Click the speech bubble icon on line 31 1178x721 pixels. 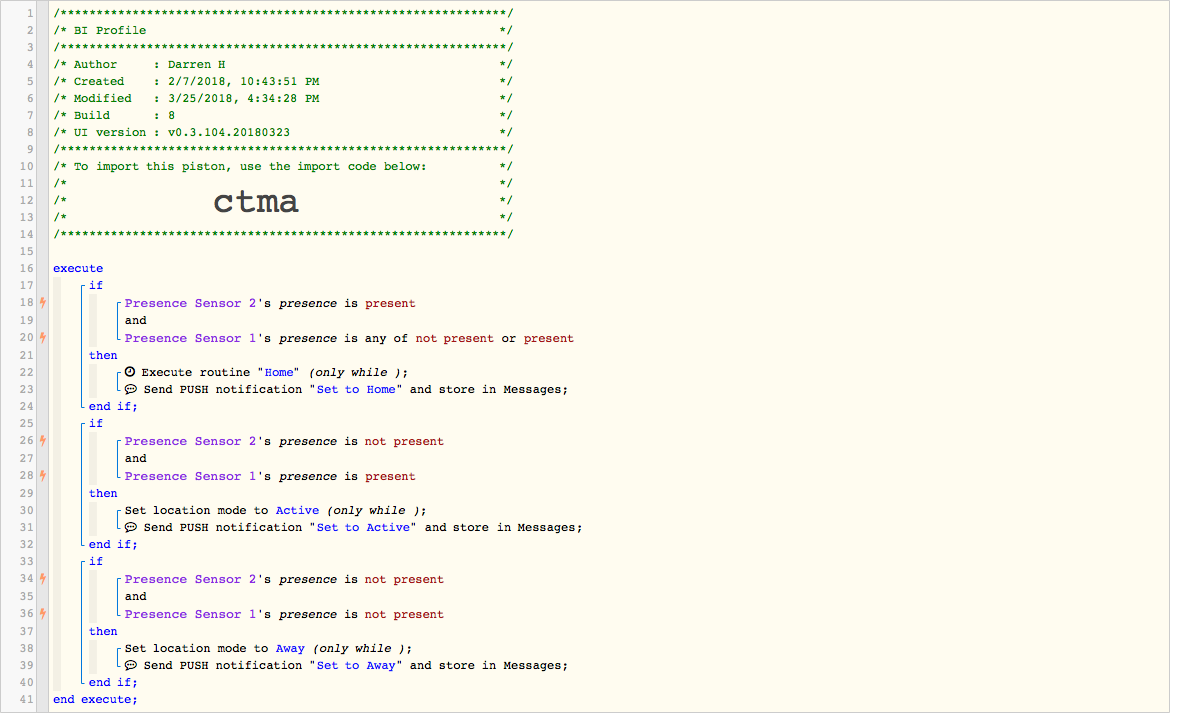coord(131,527)
